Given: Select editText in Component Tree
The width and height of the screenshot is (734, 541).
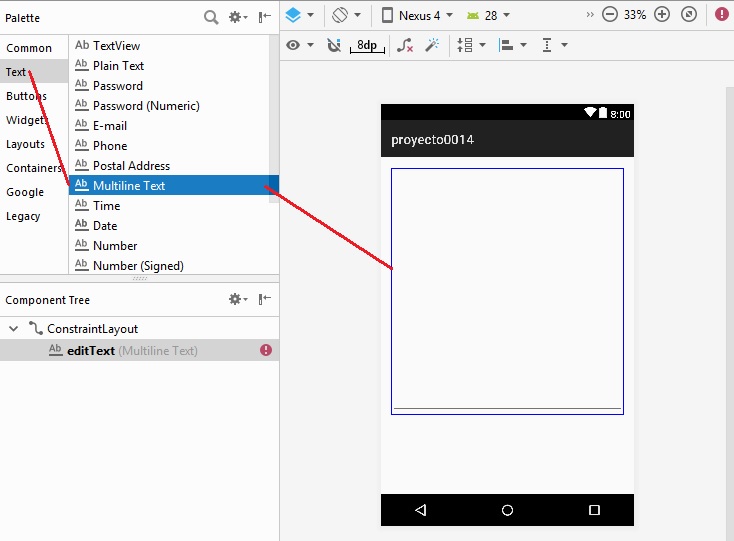Looking at the screenshot, I should coord(90,350).
